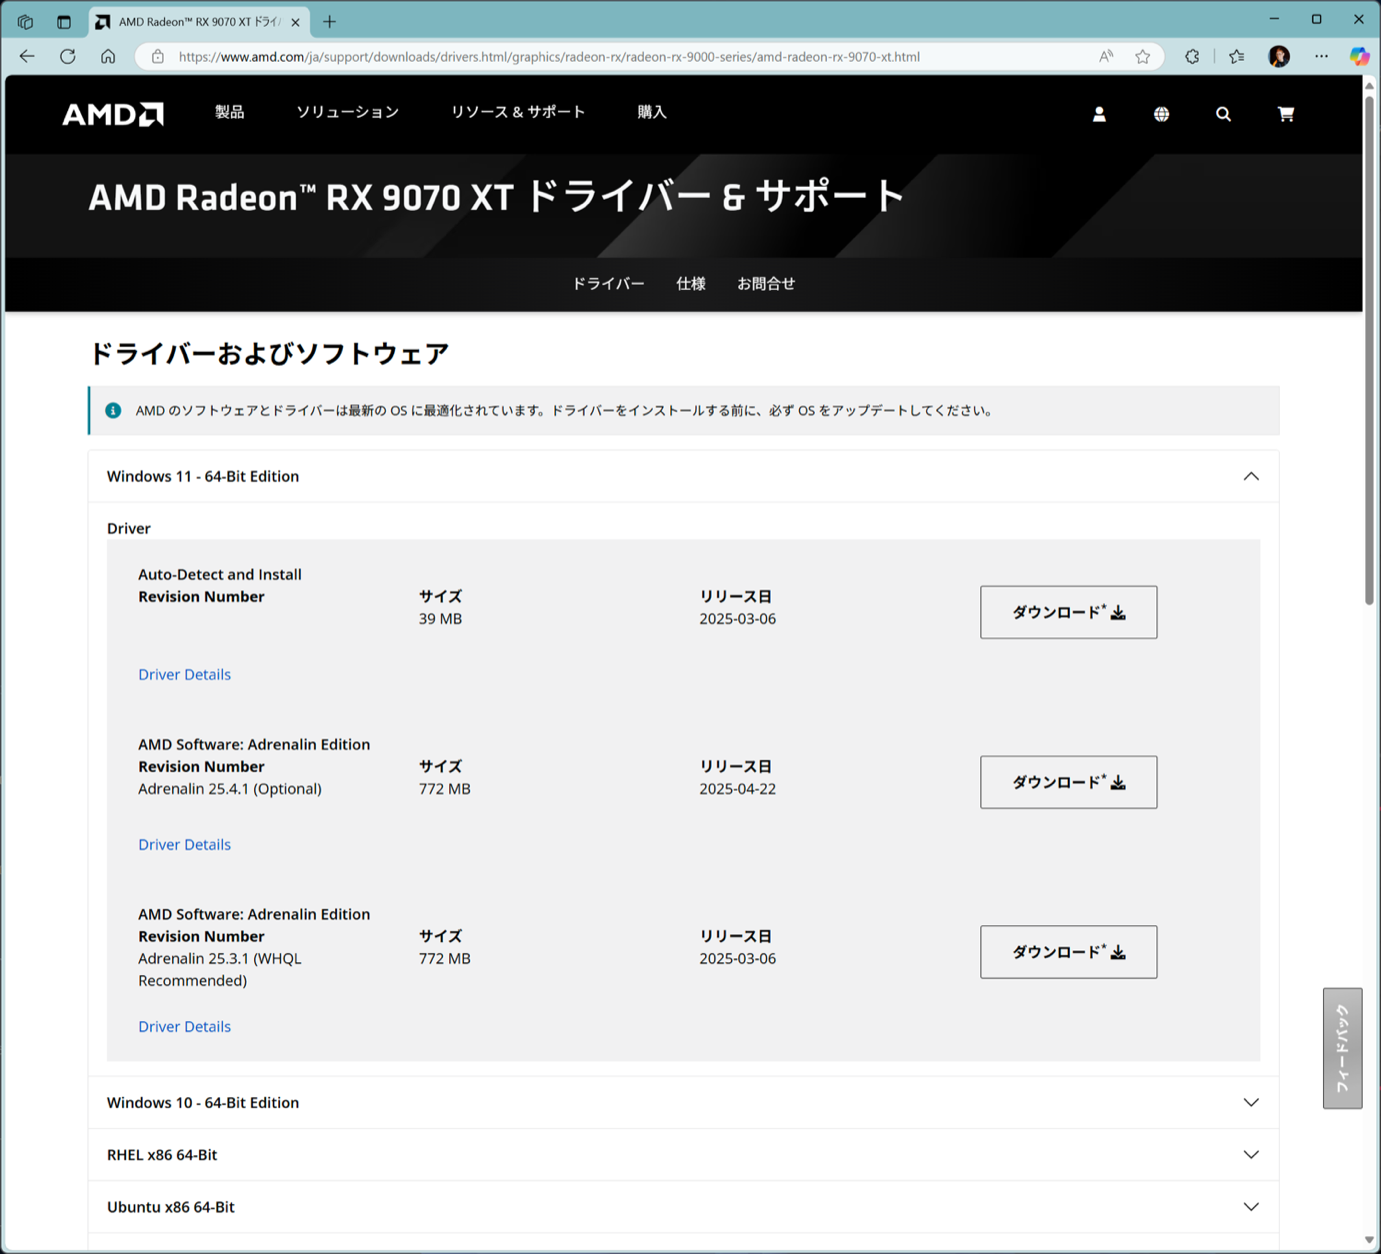
Task: Click the scrollbar down arrow
Action: tap(1369, 1240)
